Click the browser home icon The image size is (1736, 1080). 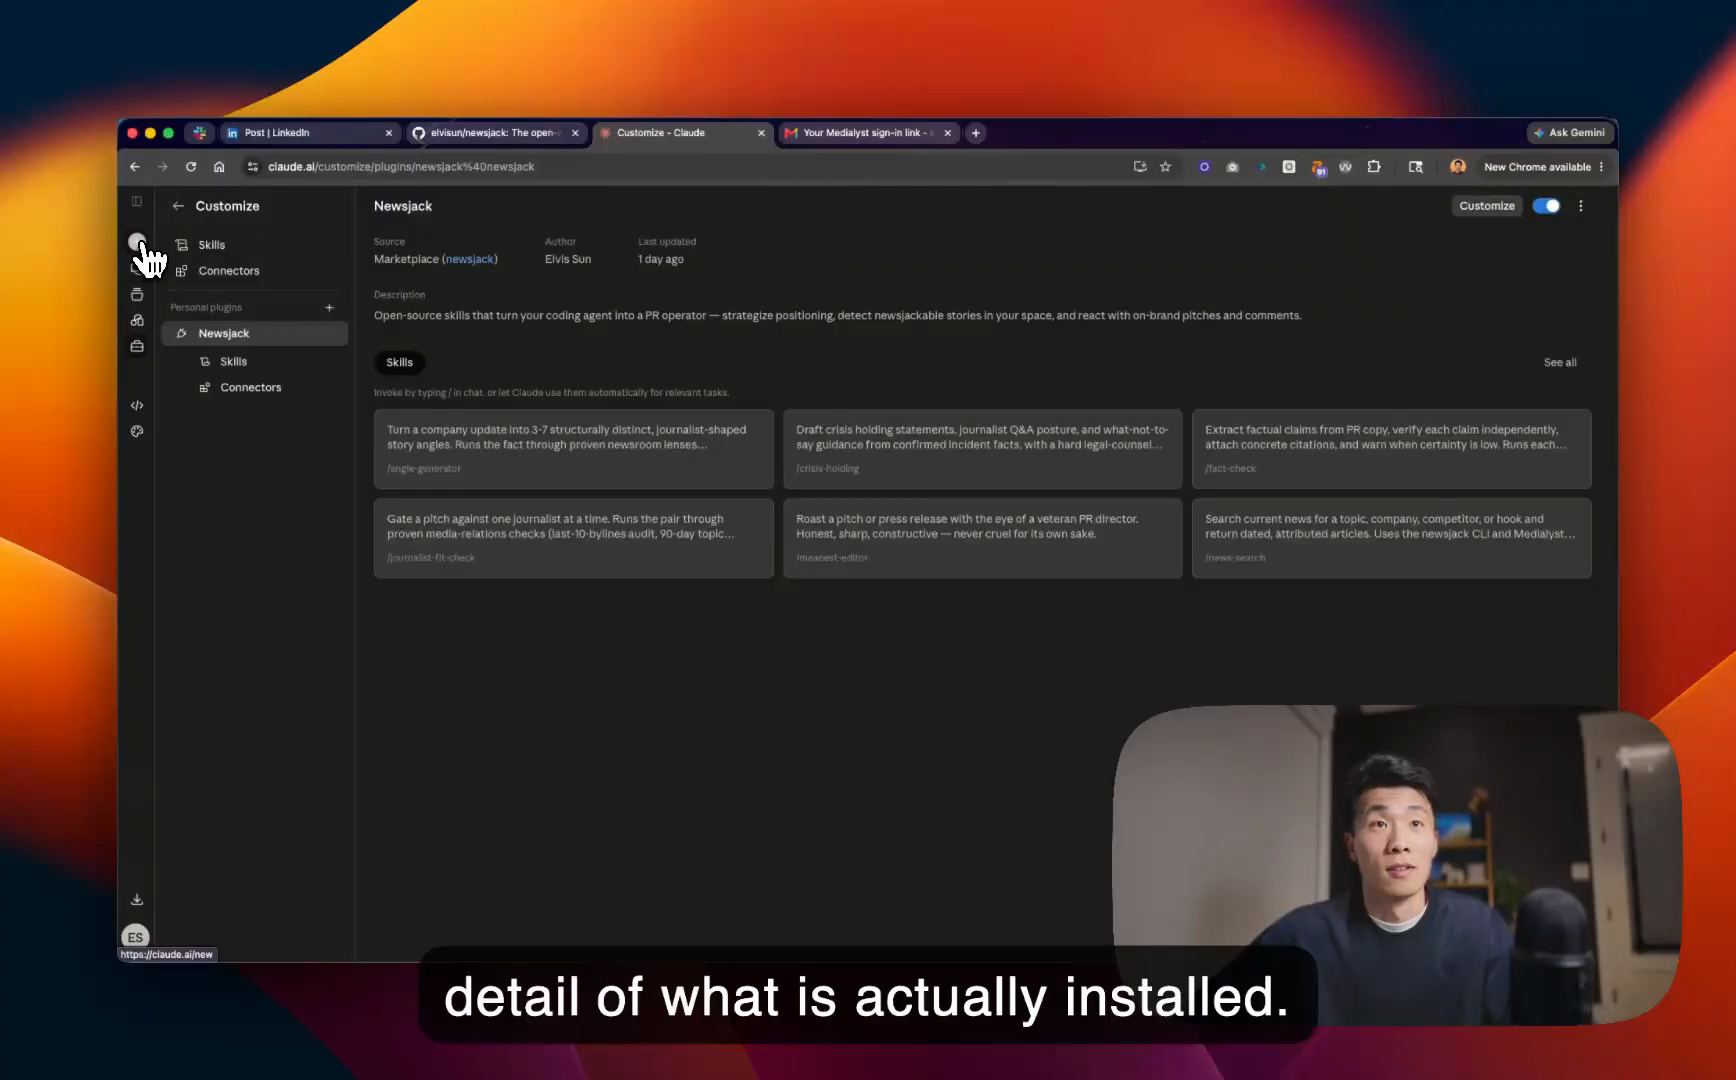click(x=219, y=167)
